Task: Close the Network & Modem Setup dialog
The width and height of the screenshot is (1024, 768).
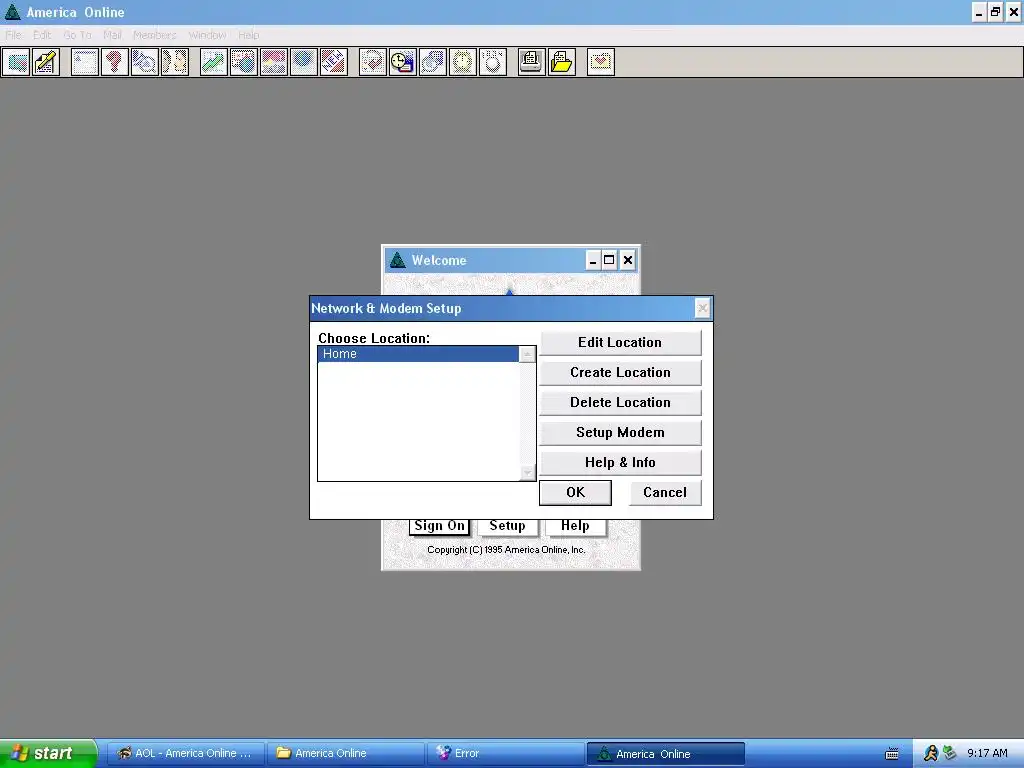Action: click(702, 308)
